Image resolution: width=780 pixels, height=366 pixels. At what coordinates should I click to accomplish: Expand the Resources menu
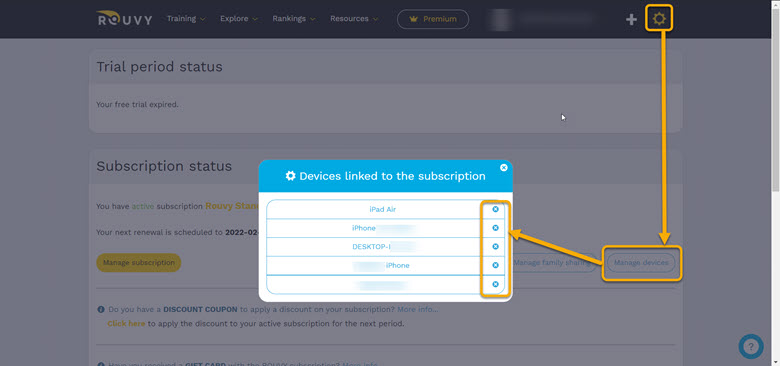tap(354, 19)
